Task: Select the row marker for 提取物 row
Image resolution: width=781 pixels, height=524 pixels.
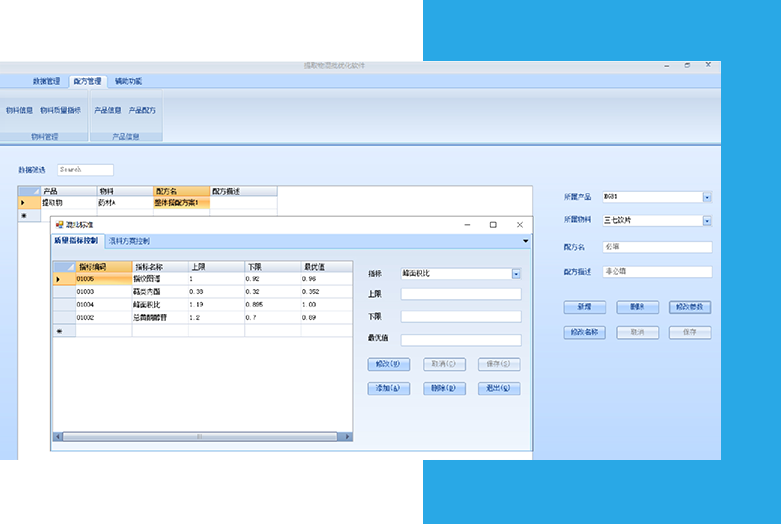Action: click(23, 202)
